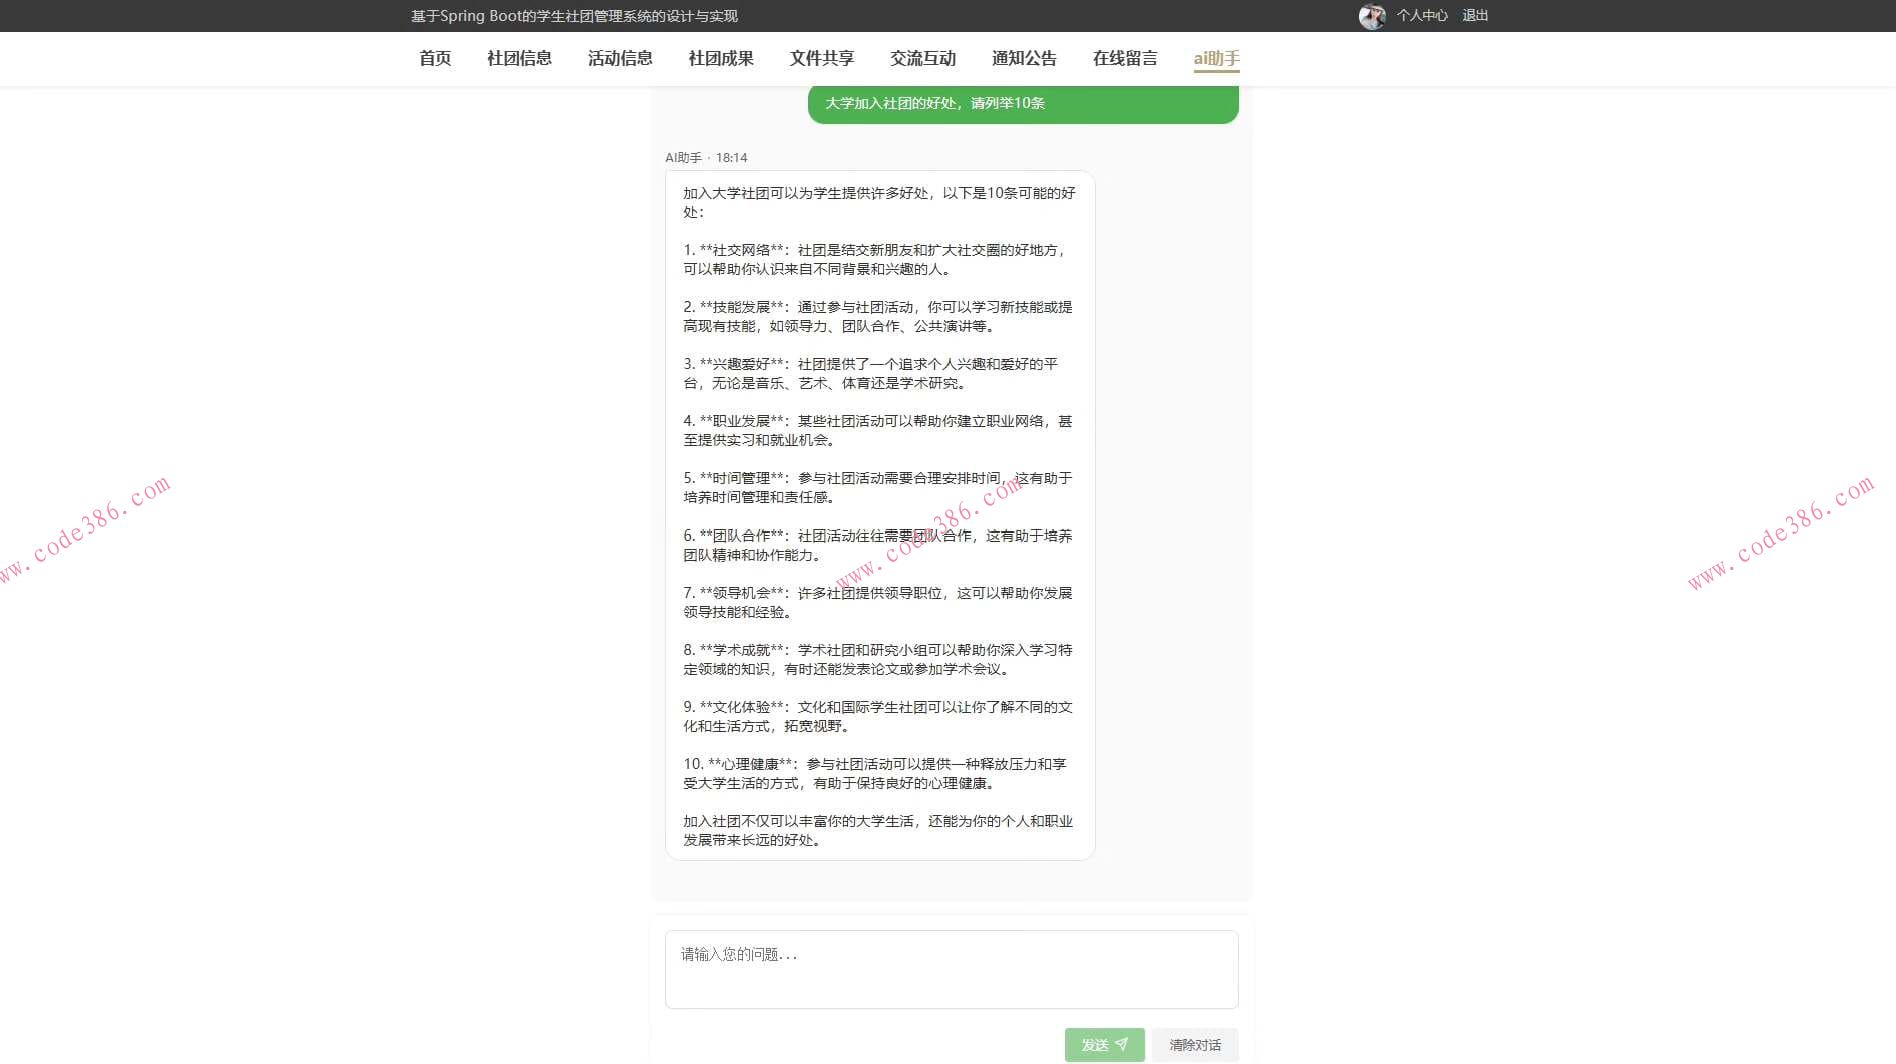The height and width of the screenshot is (1064, 1896).
Task: Open the 个人中心 personal center
Action: click(1421, 15)
